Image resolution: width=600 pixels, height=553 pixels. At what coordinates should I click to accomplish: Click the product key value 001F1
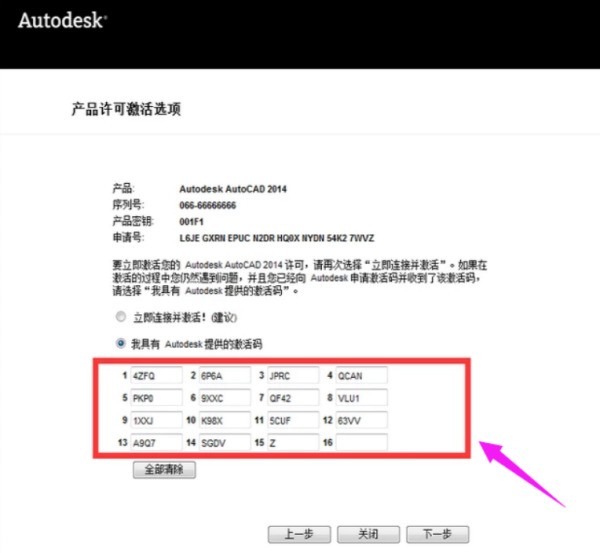click(191, 222)
